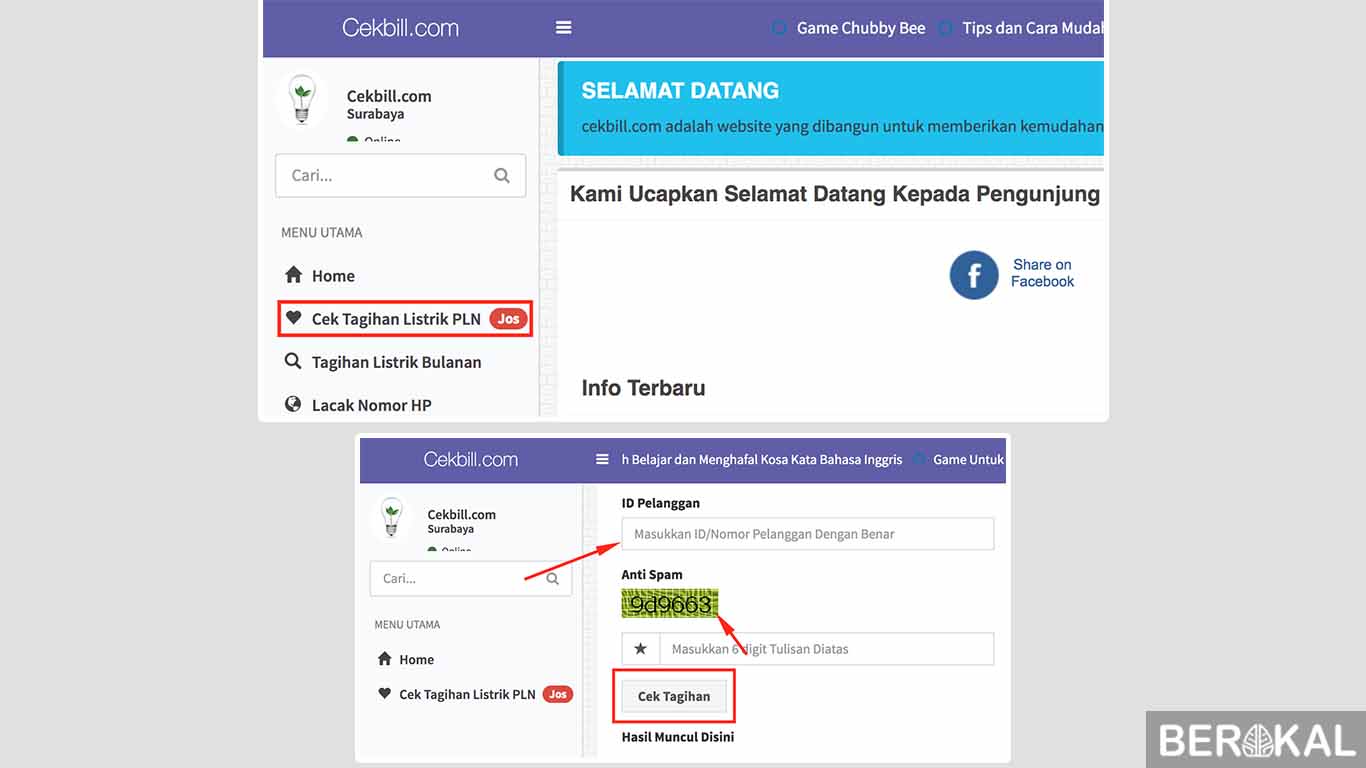Click the Anti Spam captcha image

coord(670,603)
